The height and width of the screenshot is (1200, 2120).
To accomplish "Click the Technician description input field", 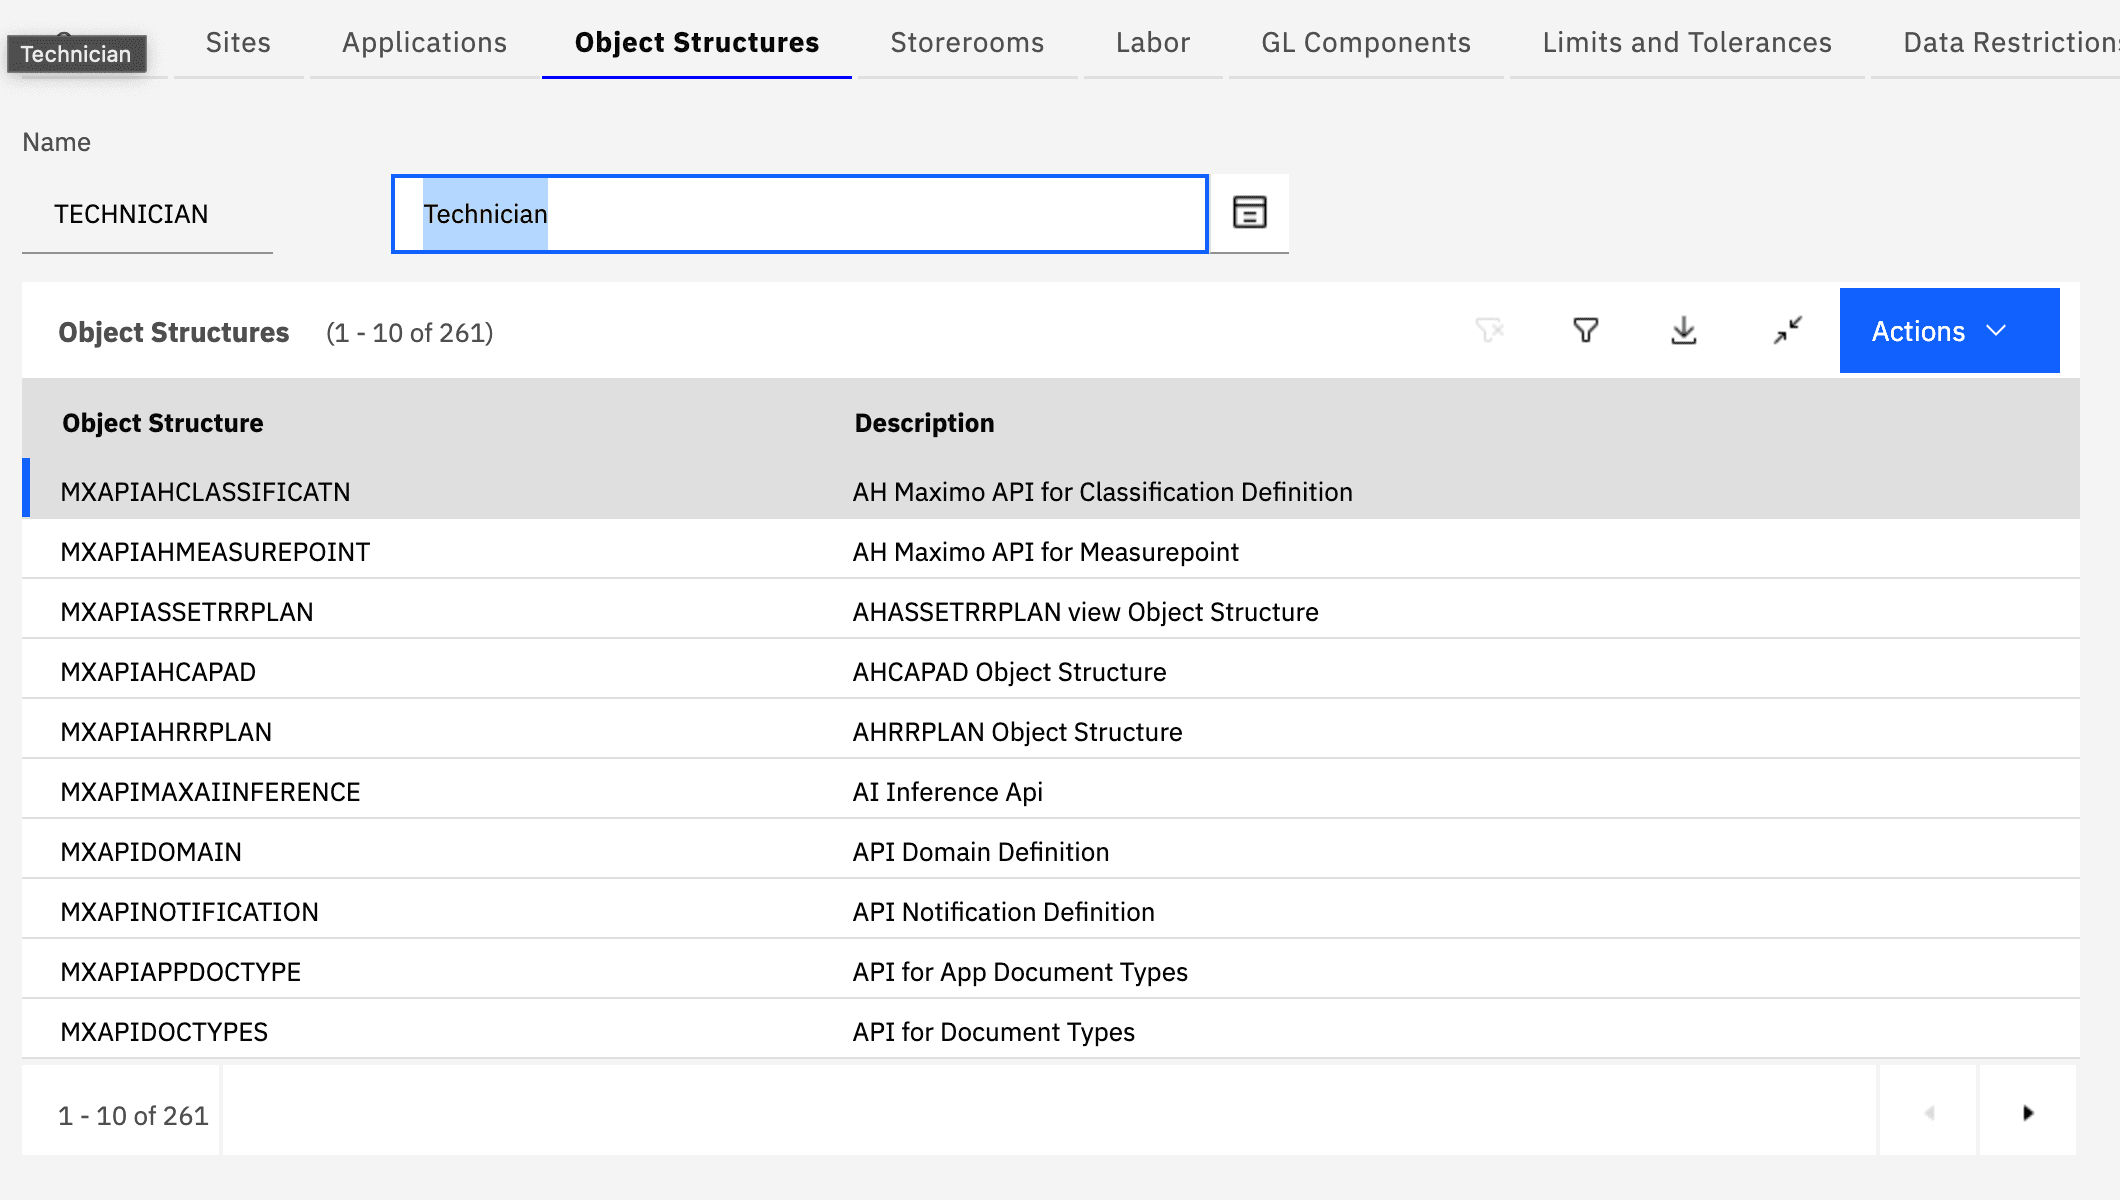I will click(x=800, y=214).
